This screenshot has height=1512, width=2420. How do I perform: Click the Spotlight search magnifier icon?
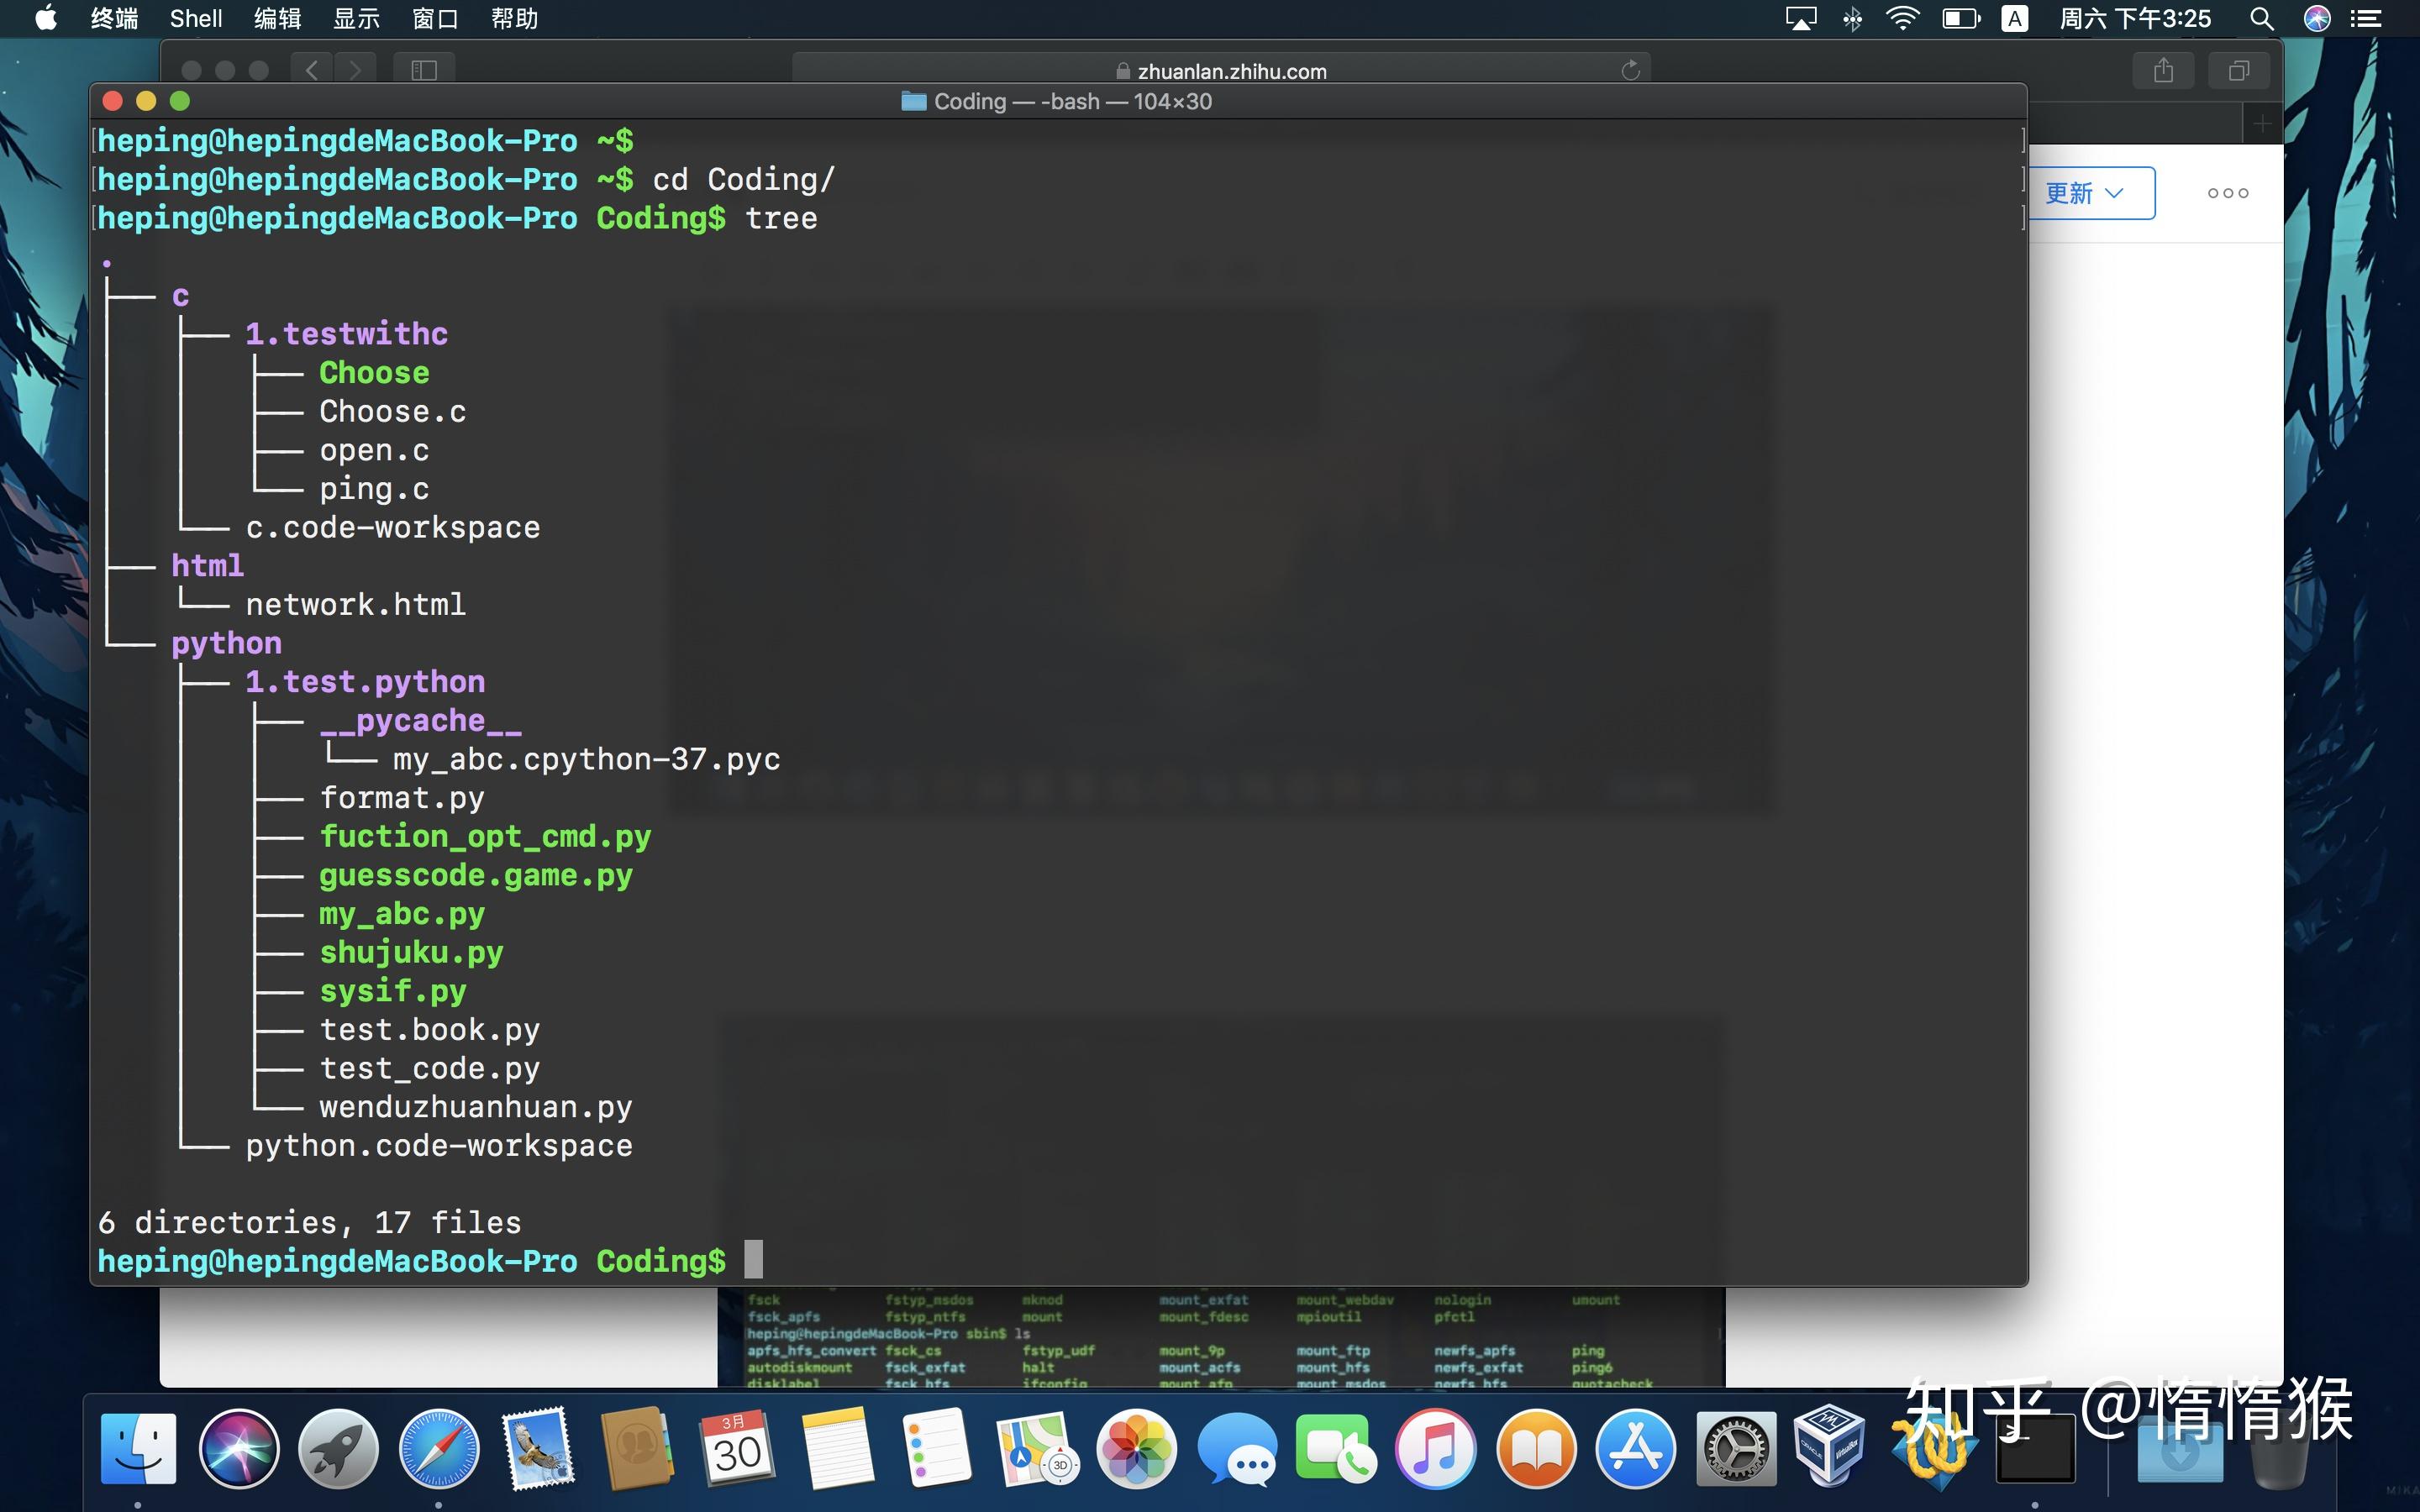2261,19
